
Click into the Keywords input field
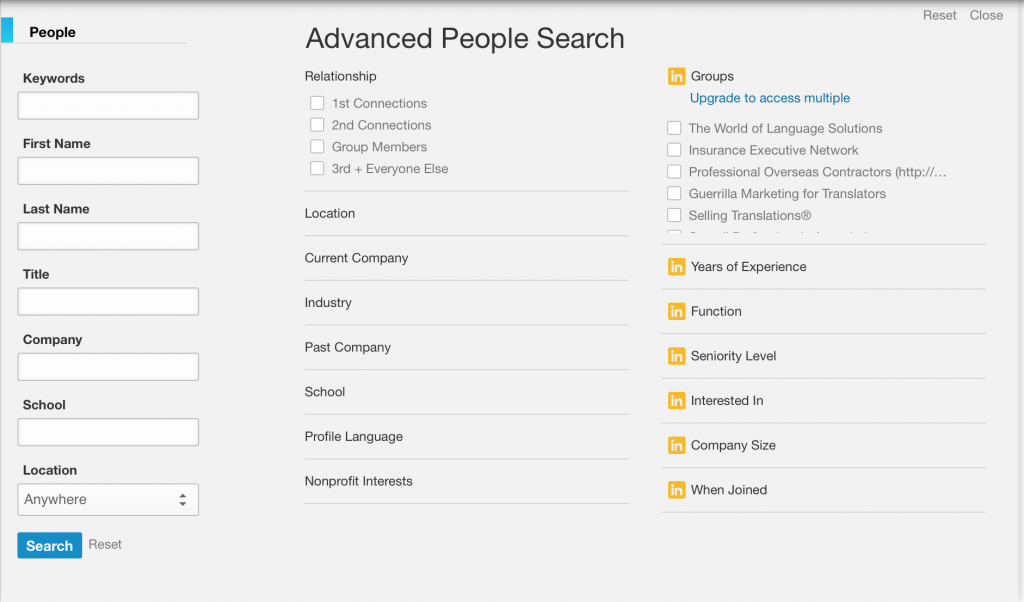108,106
